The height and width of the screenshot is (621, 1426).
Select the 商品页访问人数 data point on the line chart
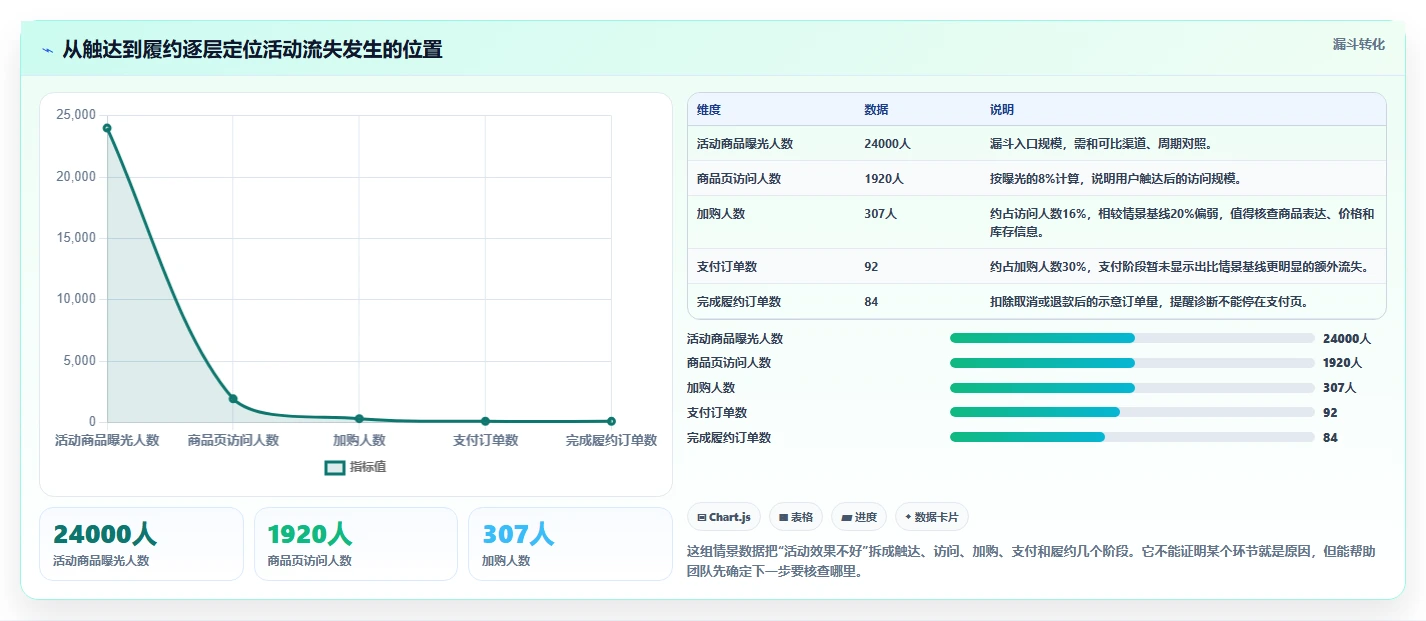pyautogui.click(x=233, y=399)
